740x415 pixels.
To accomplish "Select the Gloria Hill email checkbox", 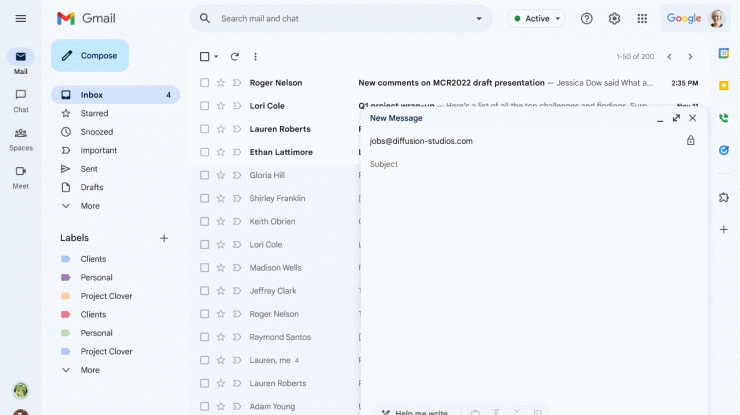I will 204,175.
